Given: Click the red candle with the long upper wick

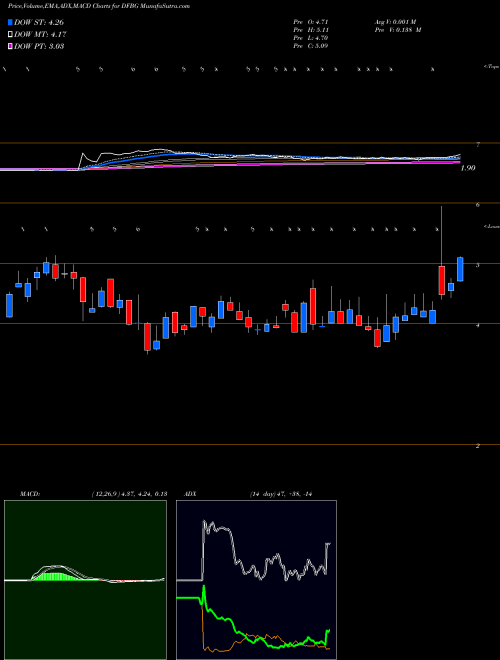Looking at the screenshot, I should point(441,280).
